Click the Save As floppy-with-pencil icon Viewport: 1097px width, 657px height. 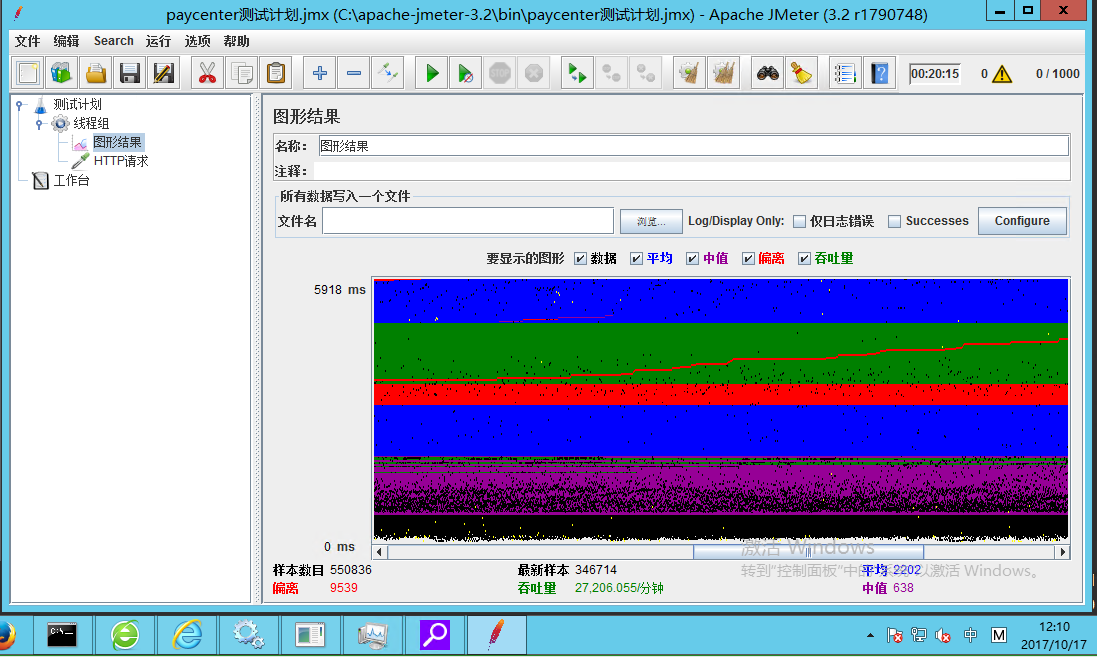tap(164, 73)
